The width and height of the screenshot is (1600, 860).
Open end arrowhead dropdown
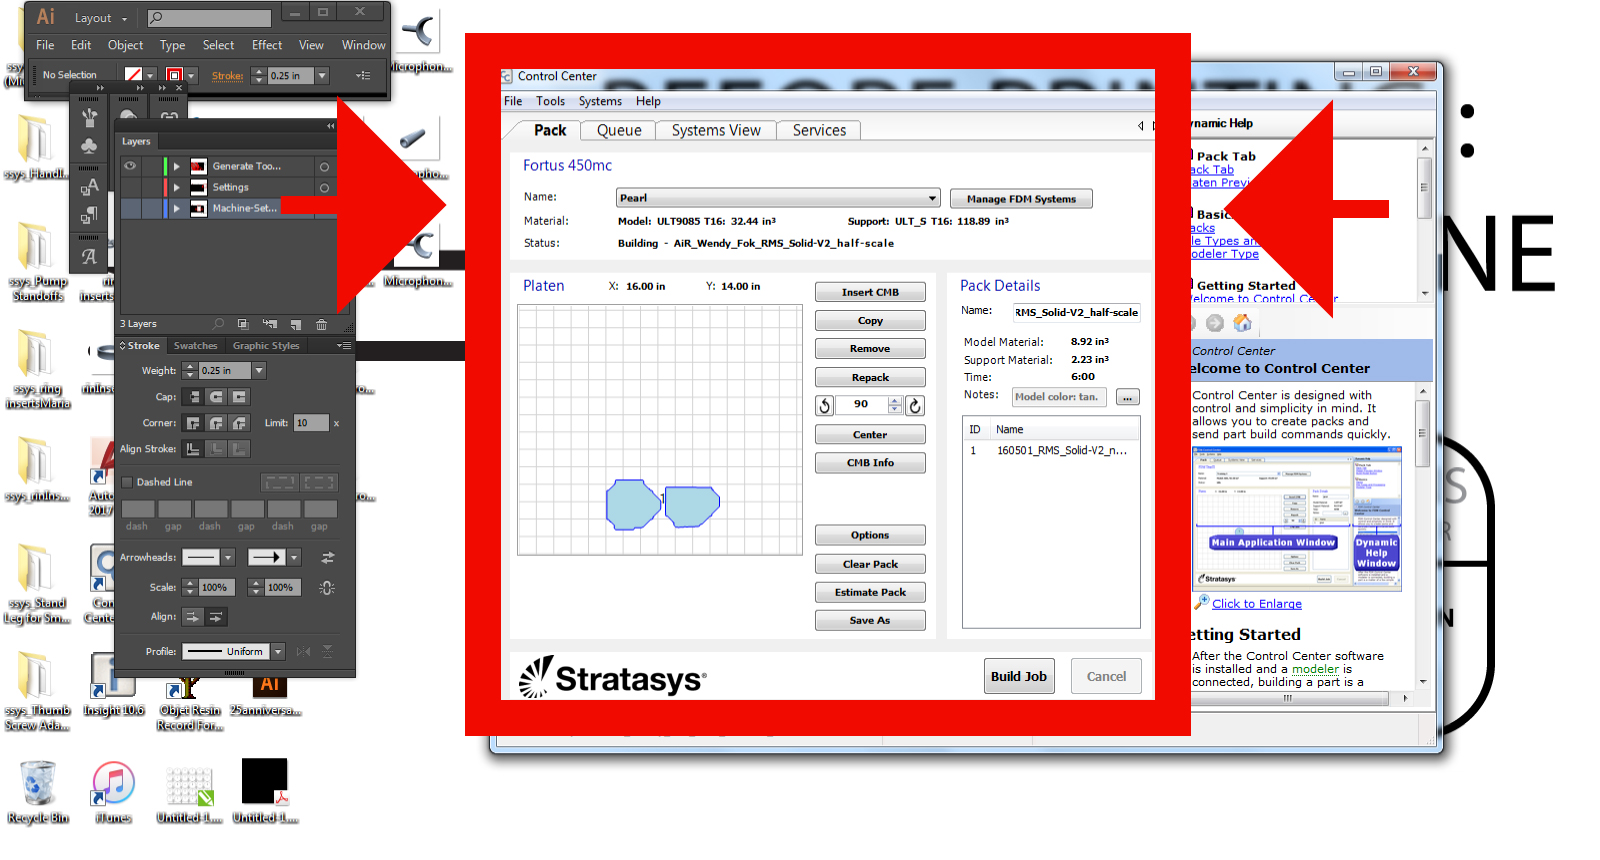294,558
